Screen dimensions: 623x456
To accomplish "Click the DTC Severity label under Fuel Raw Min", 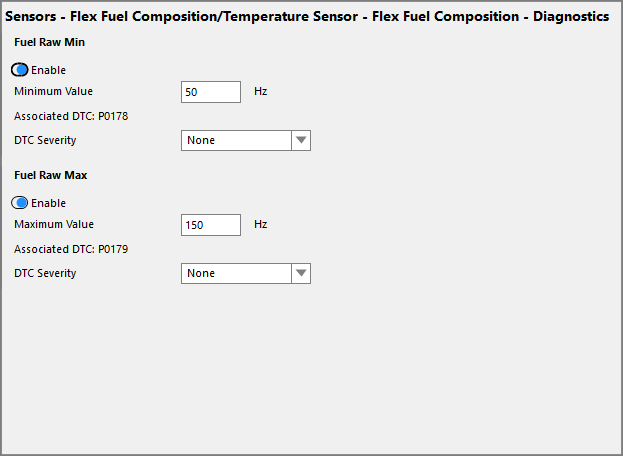I will pyautogui.click(x=45, y=140).
